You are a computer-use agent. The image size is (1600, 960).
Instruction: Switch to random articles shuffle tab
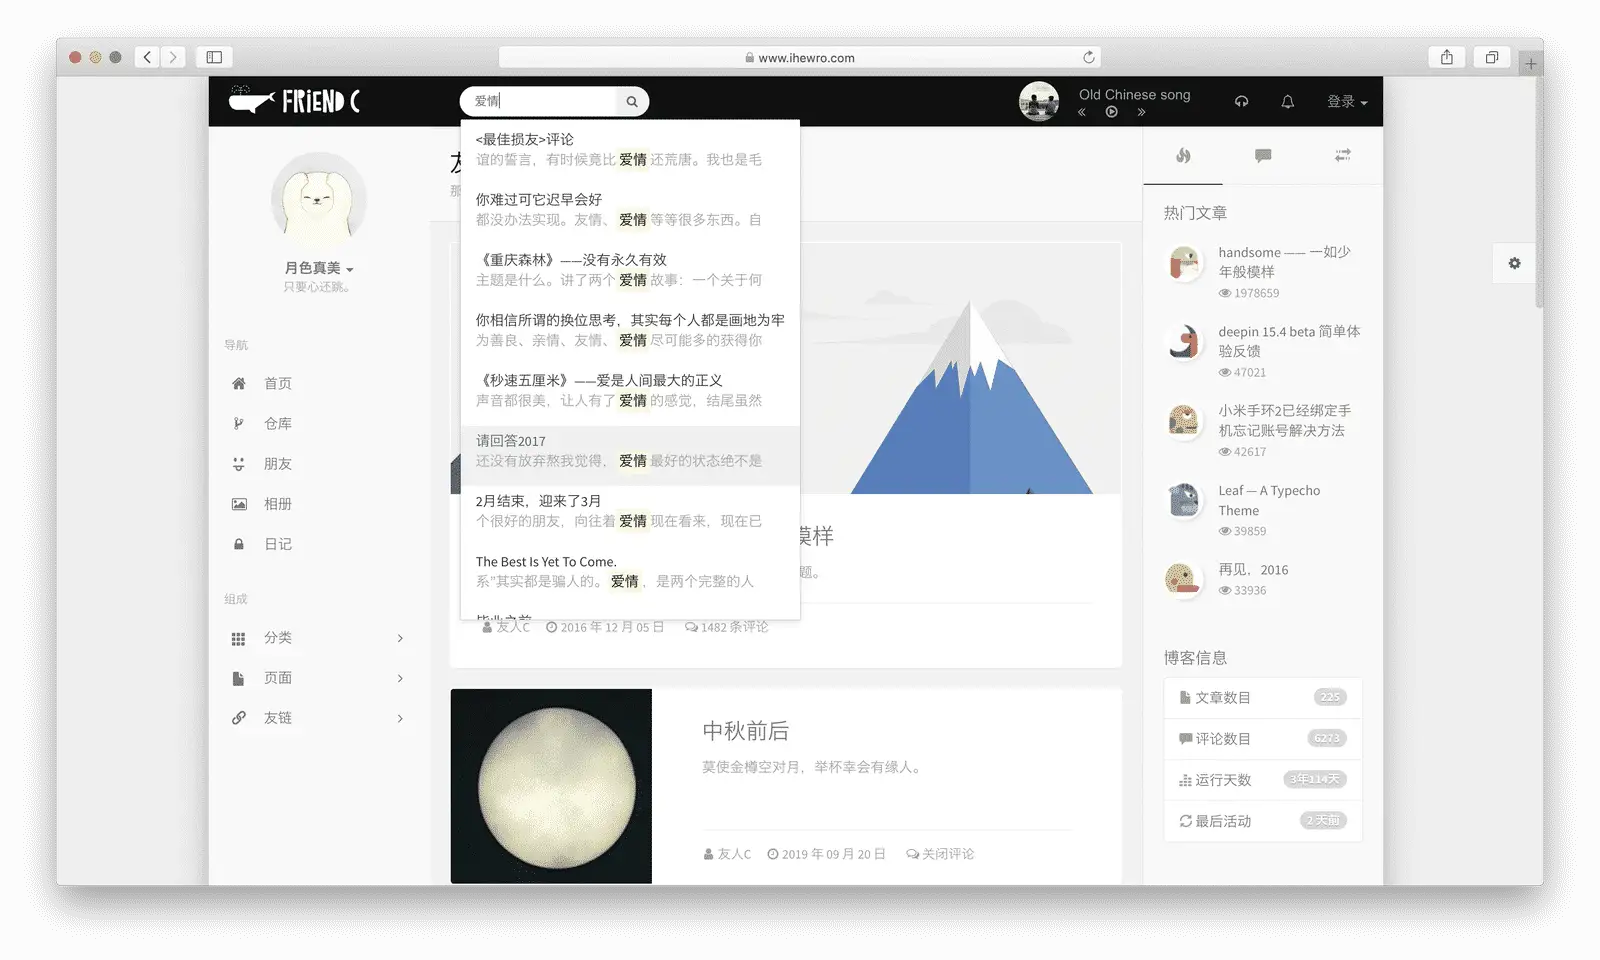(1342, 155)
